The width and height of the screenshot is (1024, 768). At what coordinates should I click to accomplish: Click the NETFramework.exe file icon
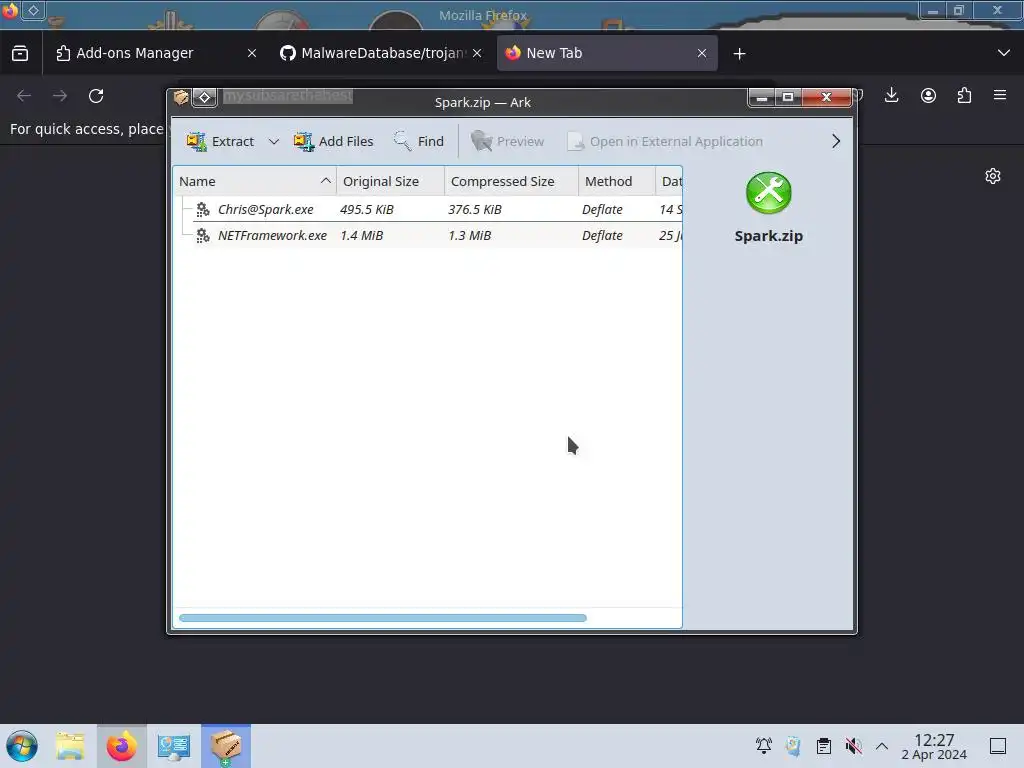coord(203,235)
